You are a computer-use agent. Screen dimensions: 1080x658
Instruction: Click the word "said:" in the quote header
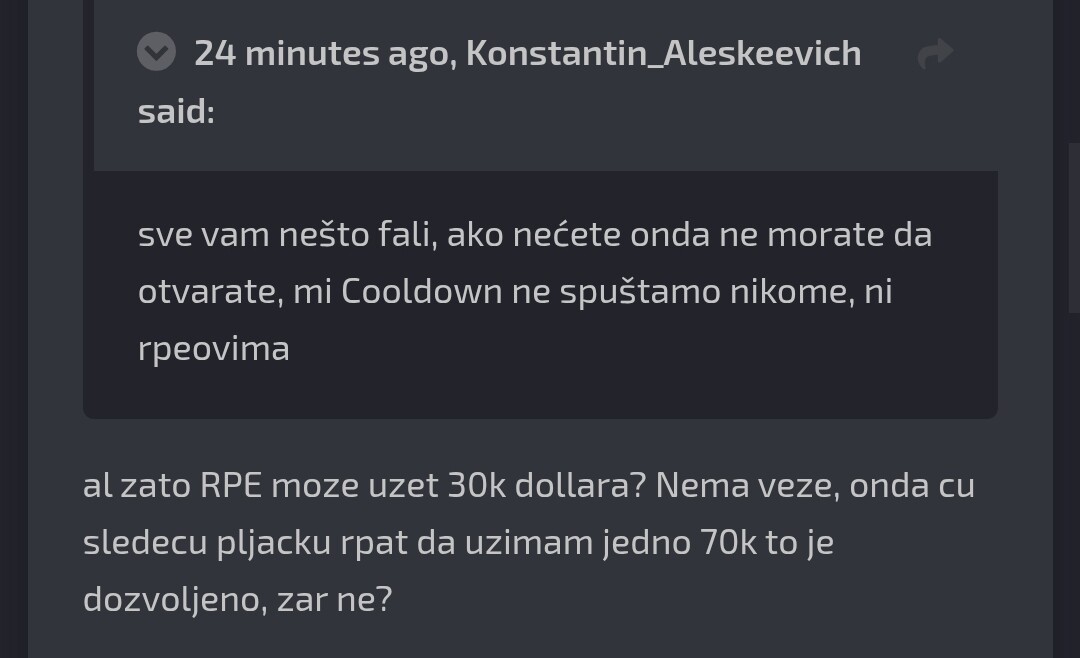click(176, 111)
